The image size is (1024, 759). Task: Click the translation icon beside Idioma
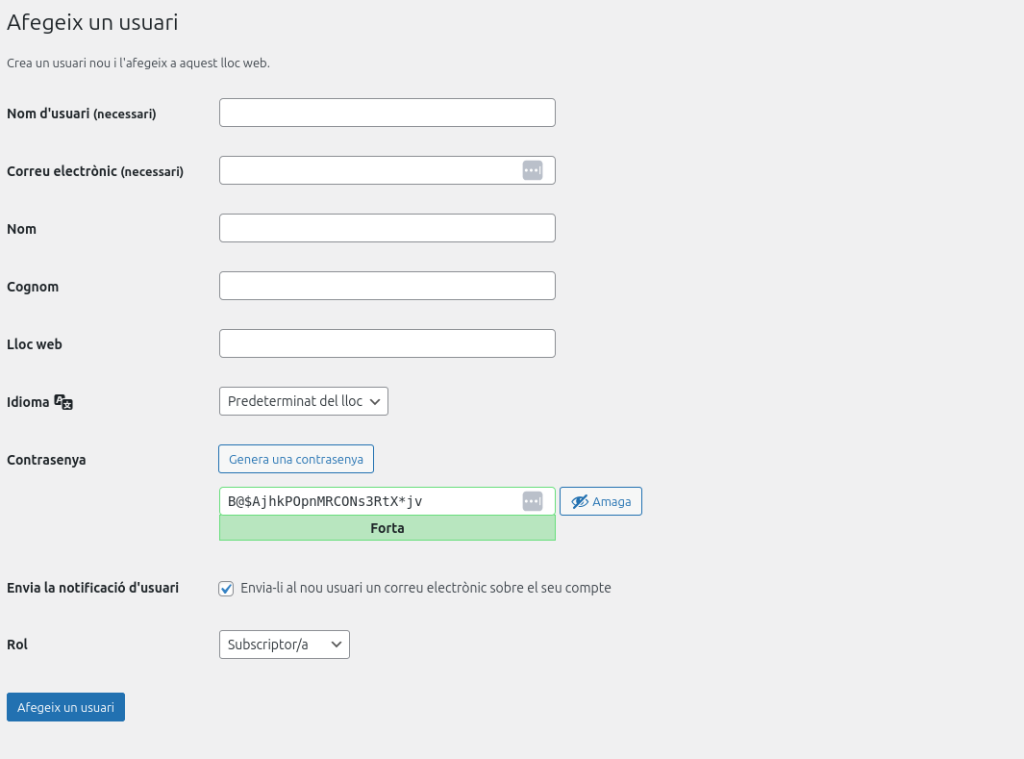click(x=64, y=402)
